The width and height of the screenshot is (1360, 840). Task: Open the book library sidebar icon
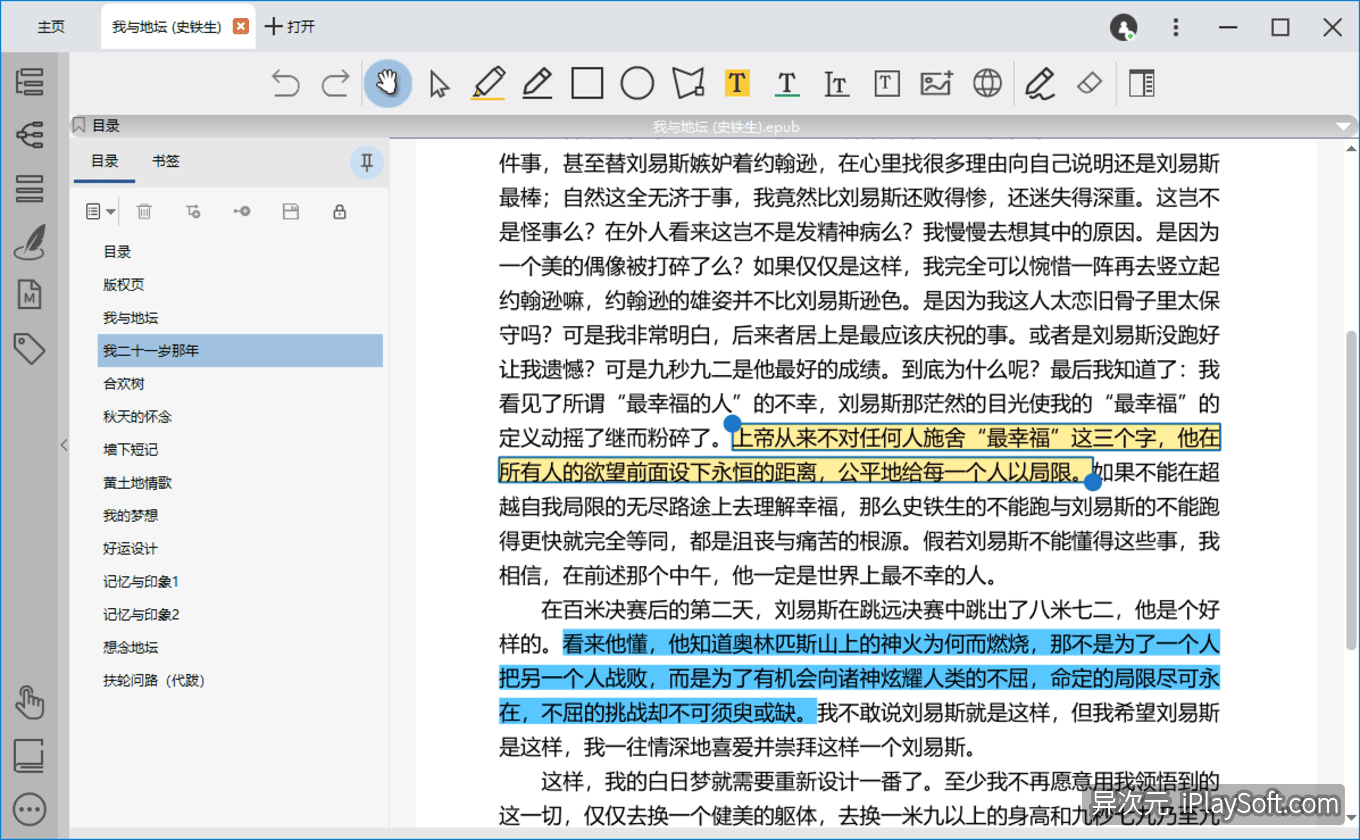pyautogui.click(x=30, y=756)
